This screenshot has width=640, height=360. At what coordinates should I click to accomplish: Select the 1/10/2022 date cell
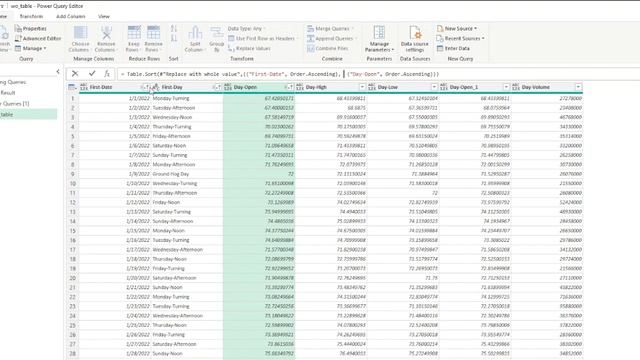click(115, 183)
